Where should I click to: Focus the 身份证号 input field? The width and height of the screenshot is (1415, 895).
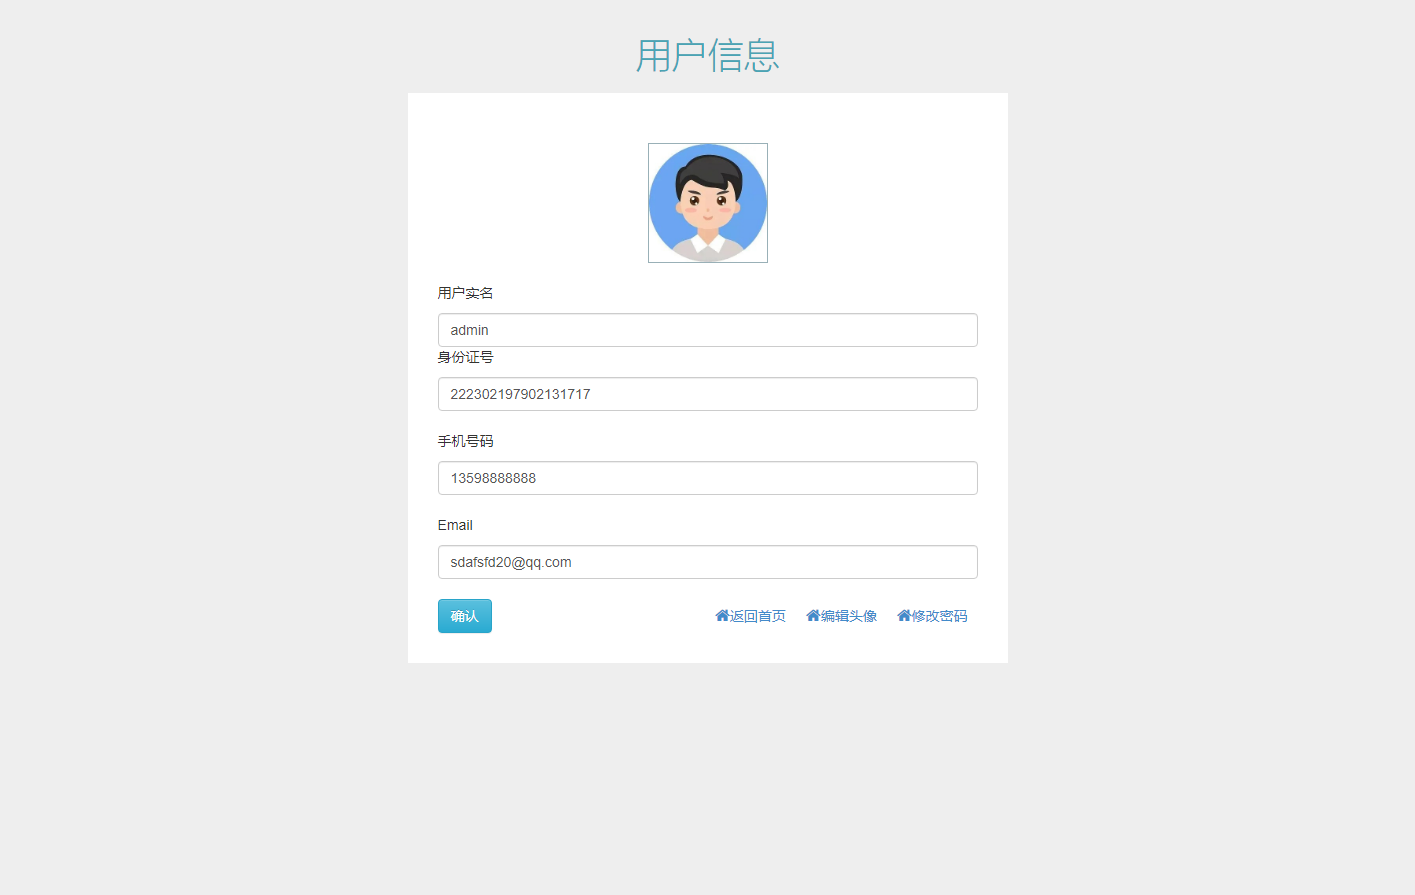coord(708,394)
